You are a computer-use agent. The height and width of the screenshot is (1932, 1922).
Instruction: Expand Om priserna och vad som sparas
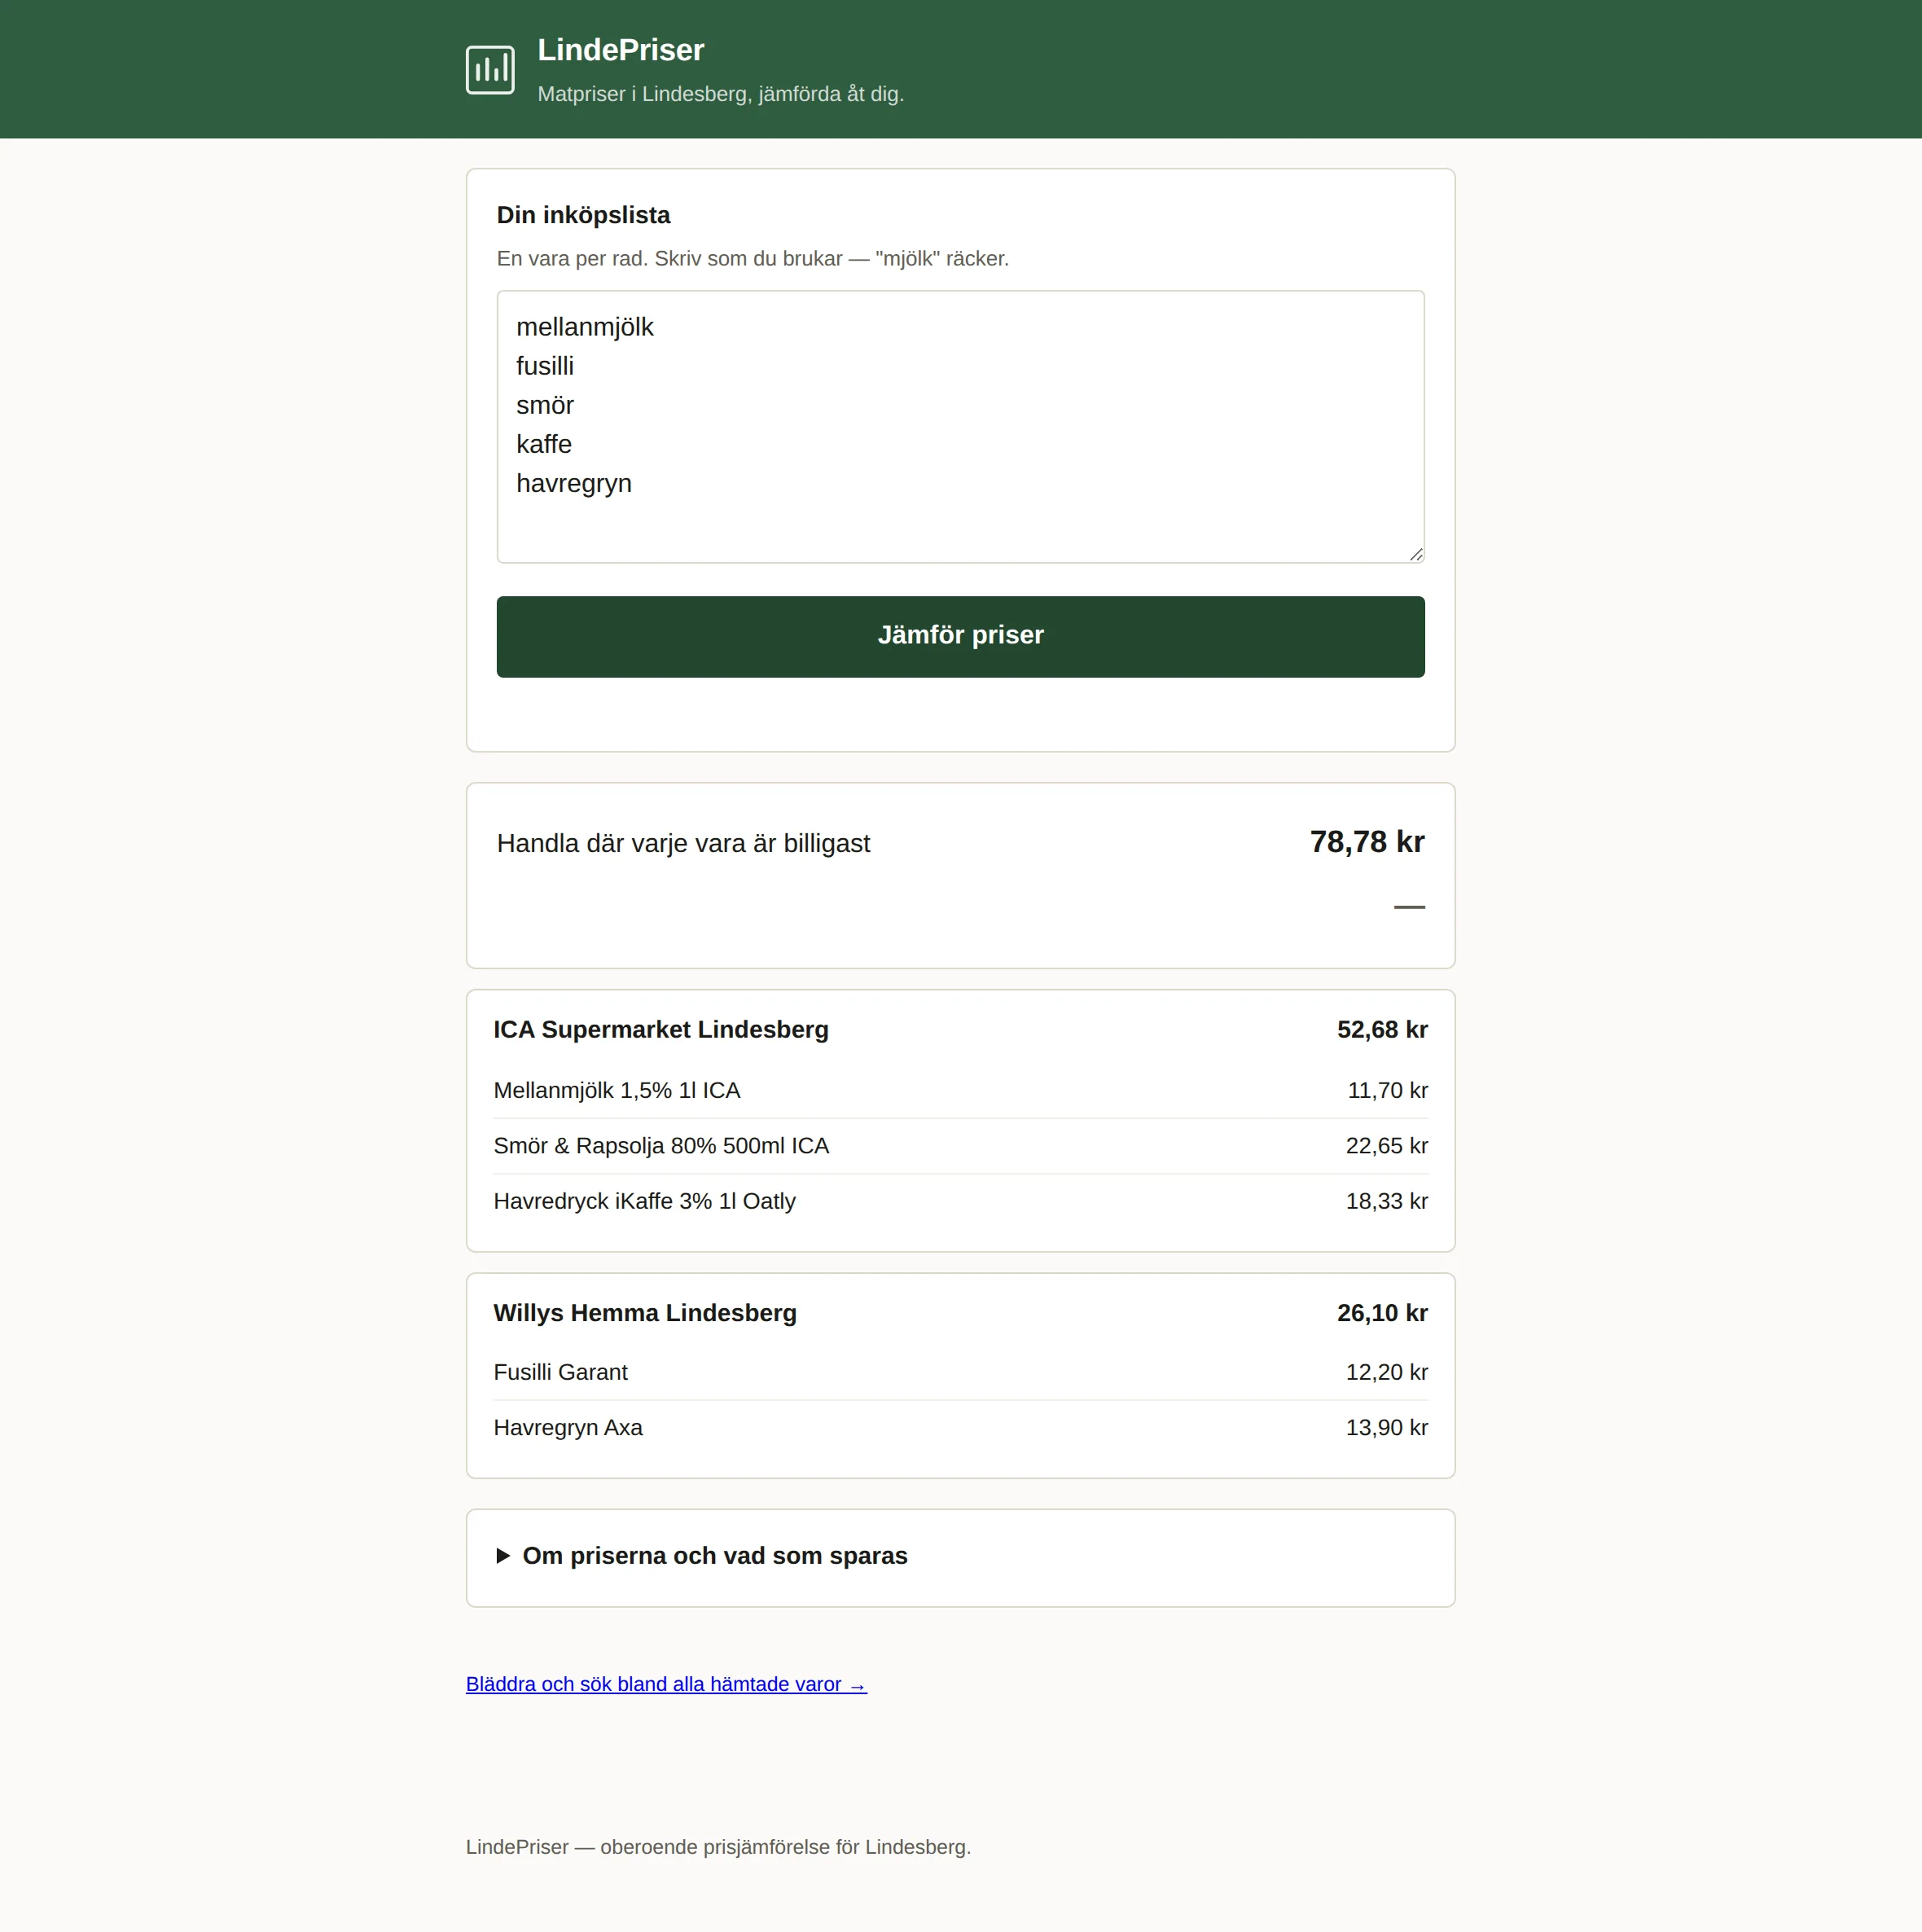(x=702, y=1556)
